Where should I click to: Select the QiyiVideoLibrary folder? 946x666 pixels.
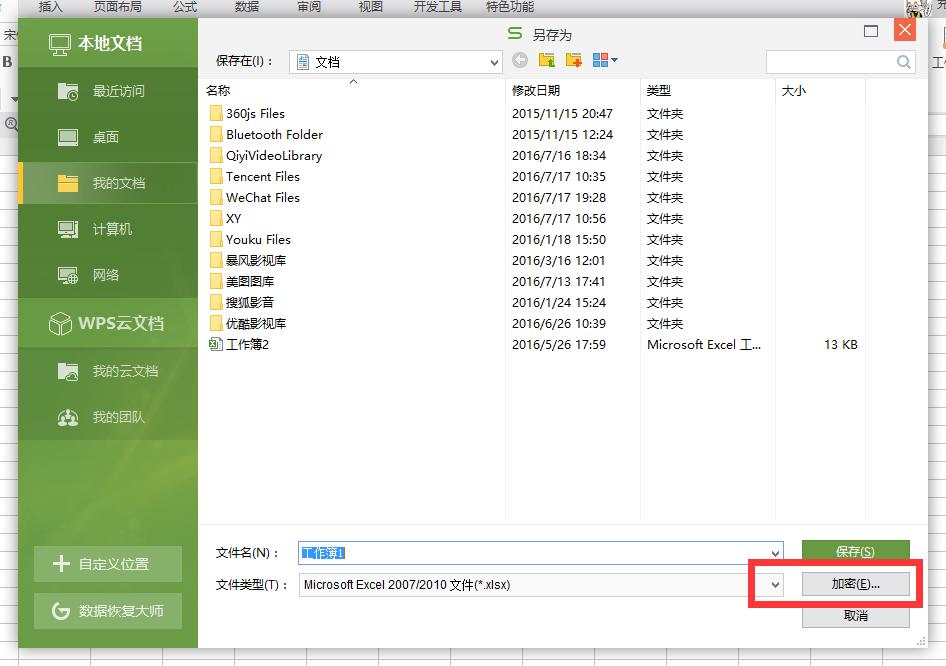pos(266,156)
